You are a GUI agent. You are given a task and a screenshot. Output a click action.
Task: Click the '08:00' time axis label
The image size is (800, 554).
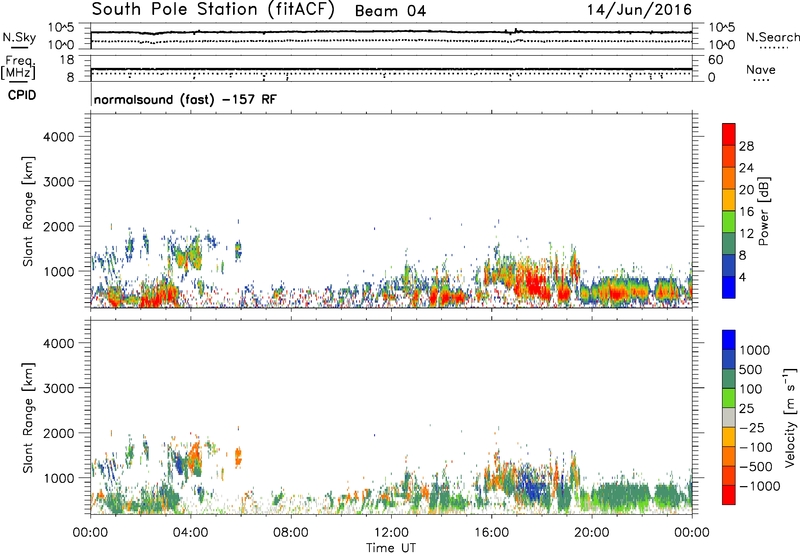point(291,533)
